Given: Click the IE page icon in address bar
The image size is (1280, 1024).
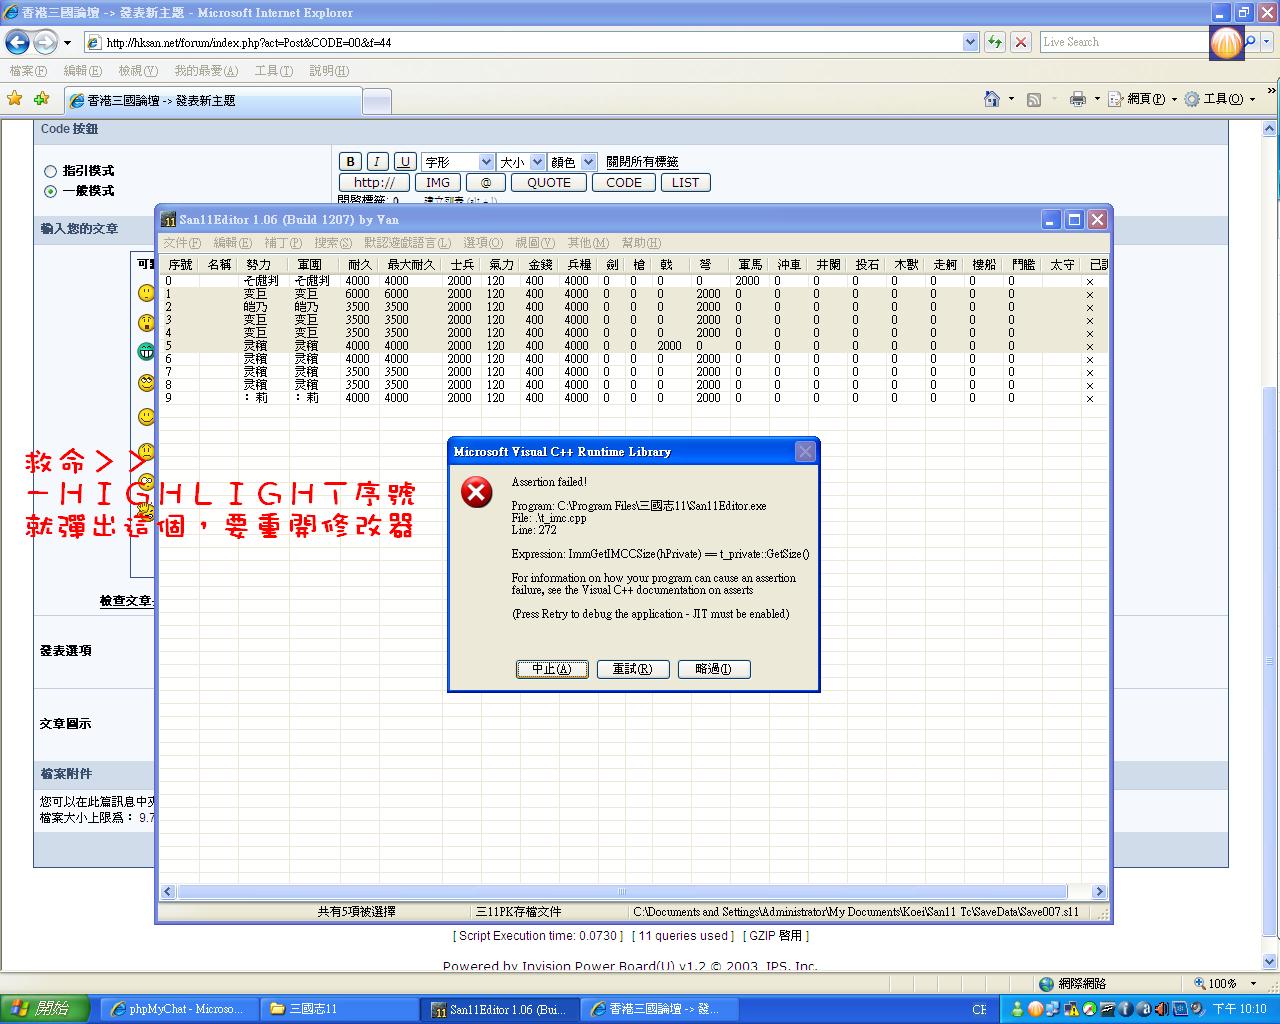Looking at the screenshot, I should coord(94,42).
